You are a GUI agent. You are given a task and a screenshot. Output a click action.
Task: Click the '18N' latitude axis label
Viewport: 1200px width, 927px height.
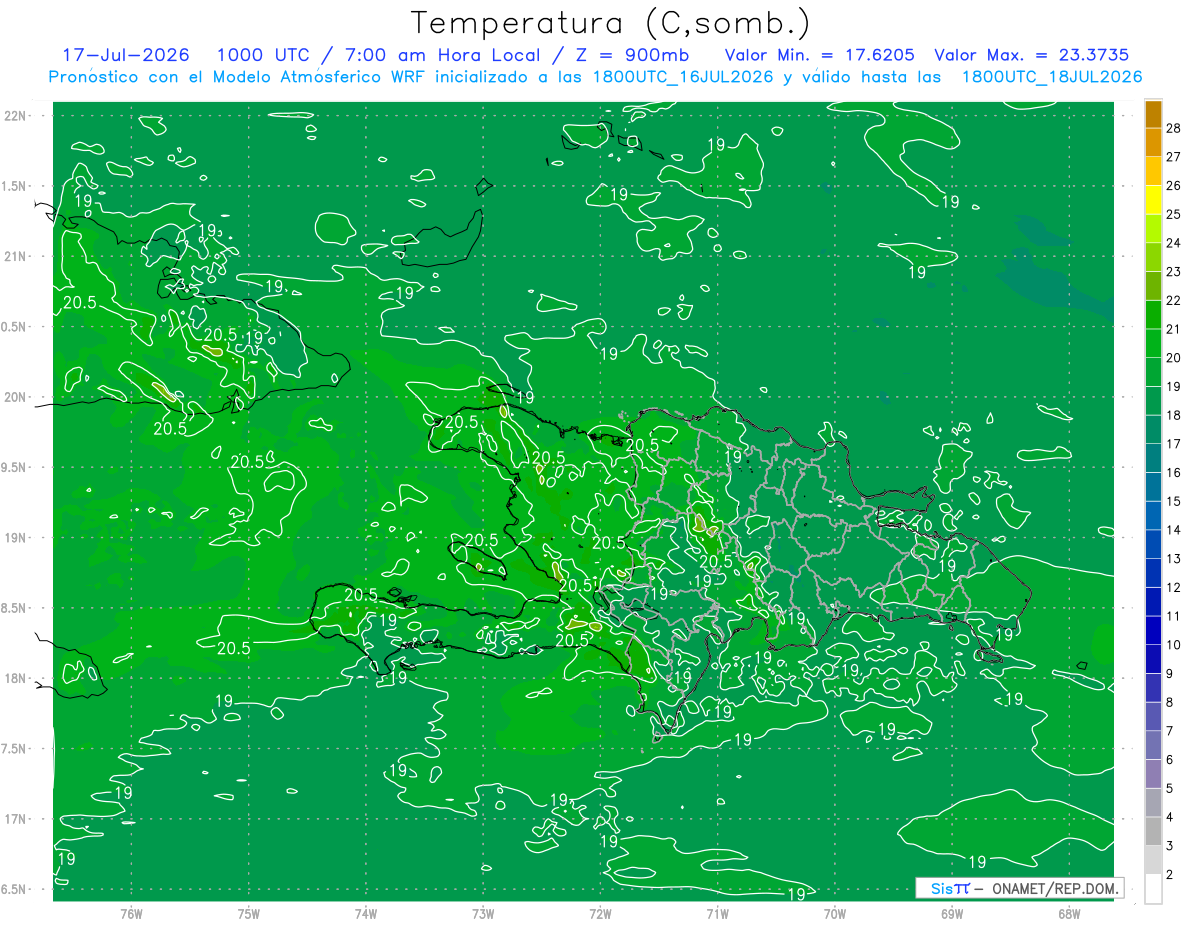point(16,678)
